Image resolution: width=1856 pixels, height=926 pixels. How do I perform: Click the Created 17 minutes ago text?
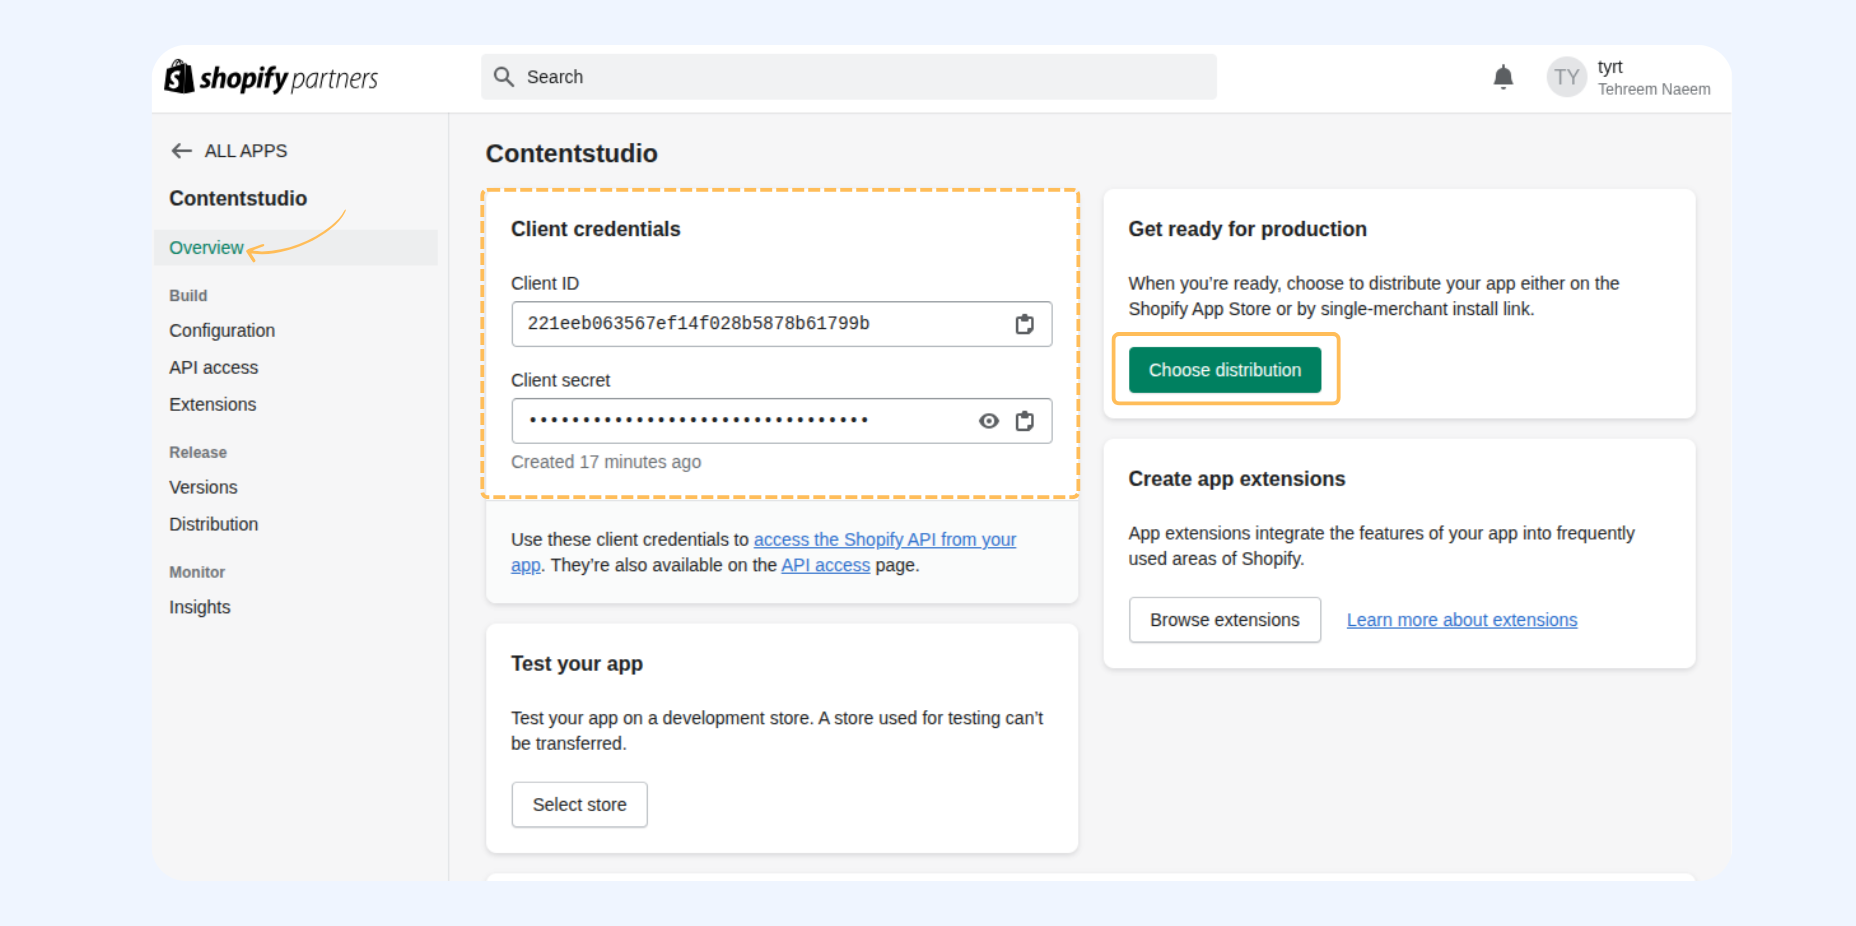pos(606,462)
